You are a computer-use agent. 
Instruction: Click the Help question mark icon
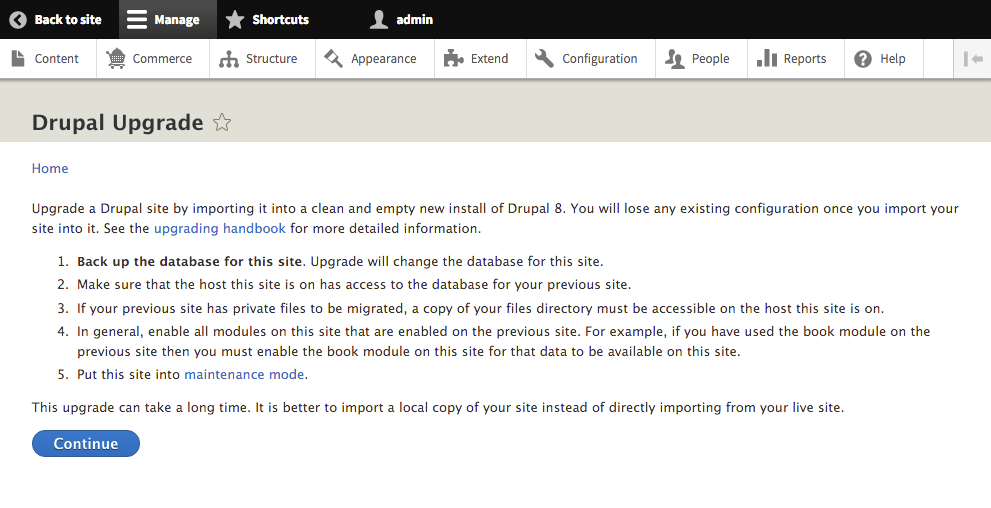863,59
